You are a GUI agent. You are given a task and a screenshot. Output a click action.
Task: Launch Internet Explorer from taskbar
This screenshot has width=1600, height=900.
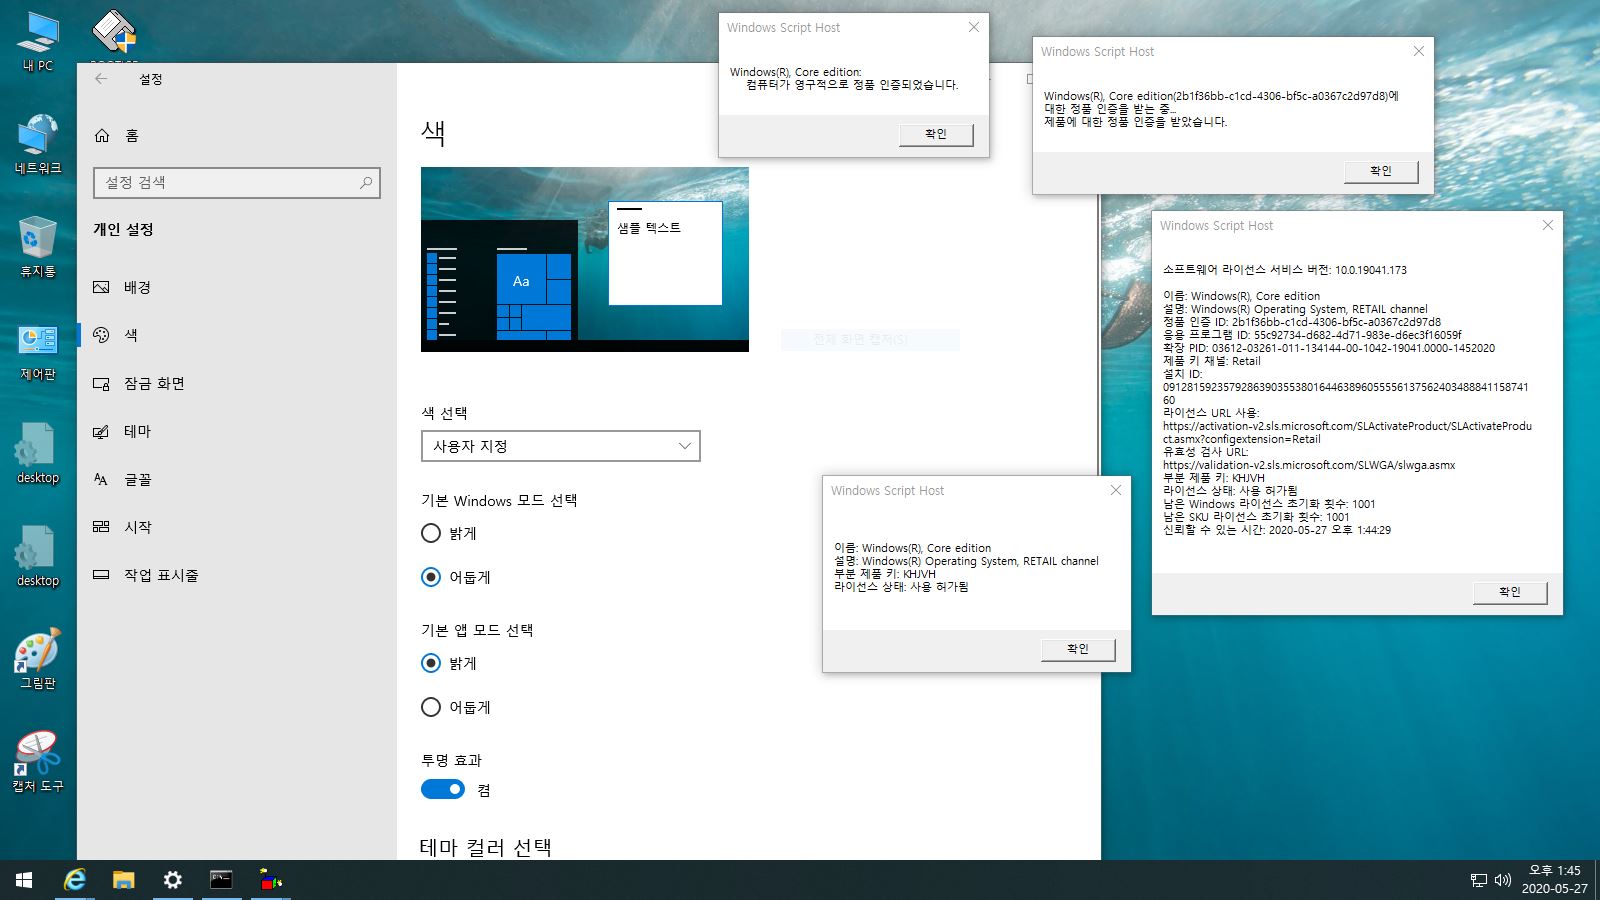click(75, 880)
